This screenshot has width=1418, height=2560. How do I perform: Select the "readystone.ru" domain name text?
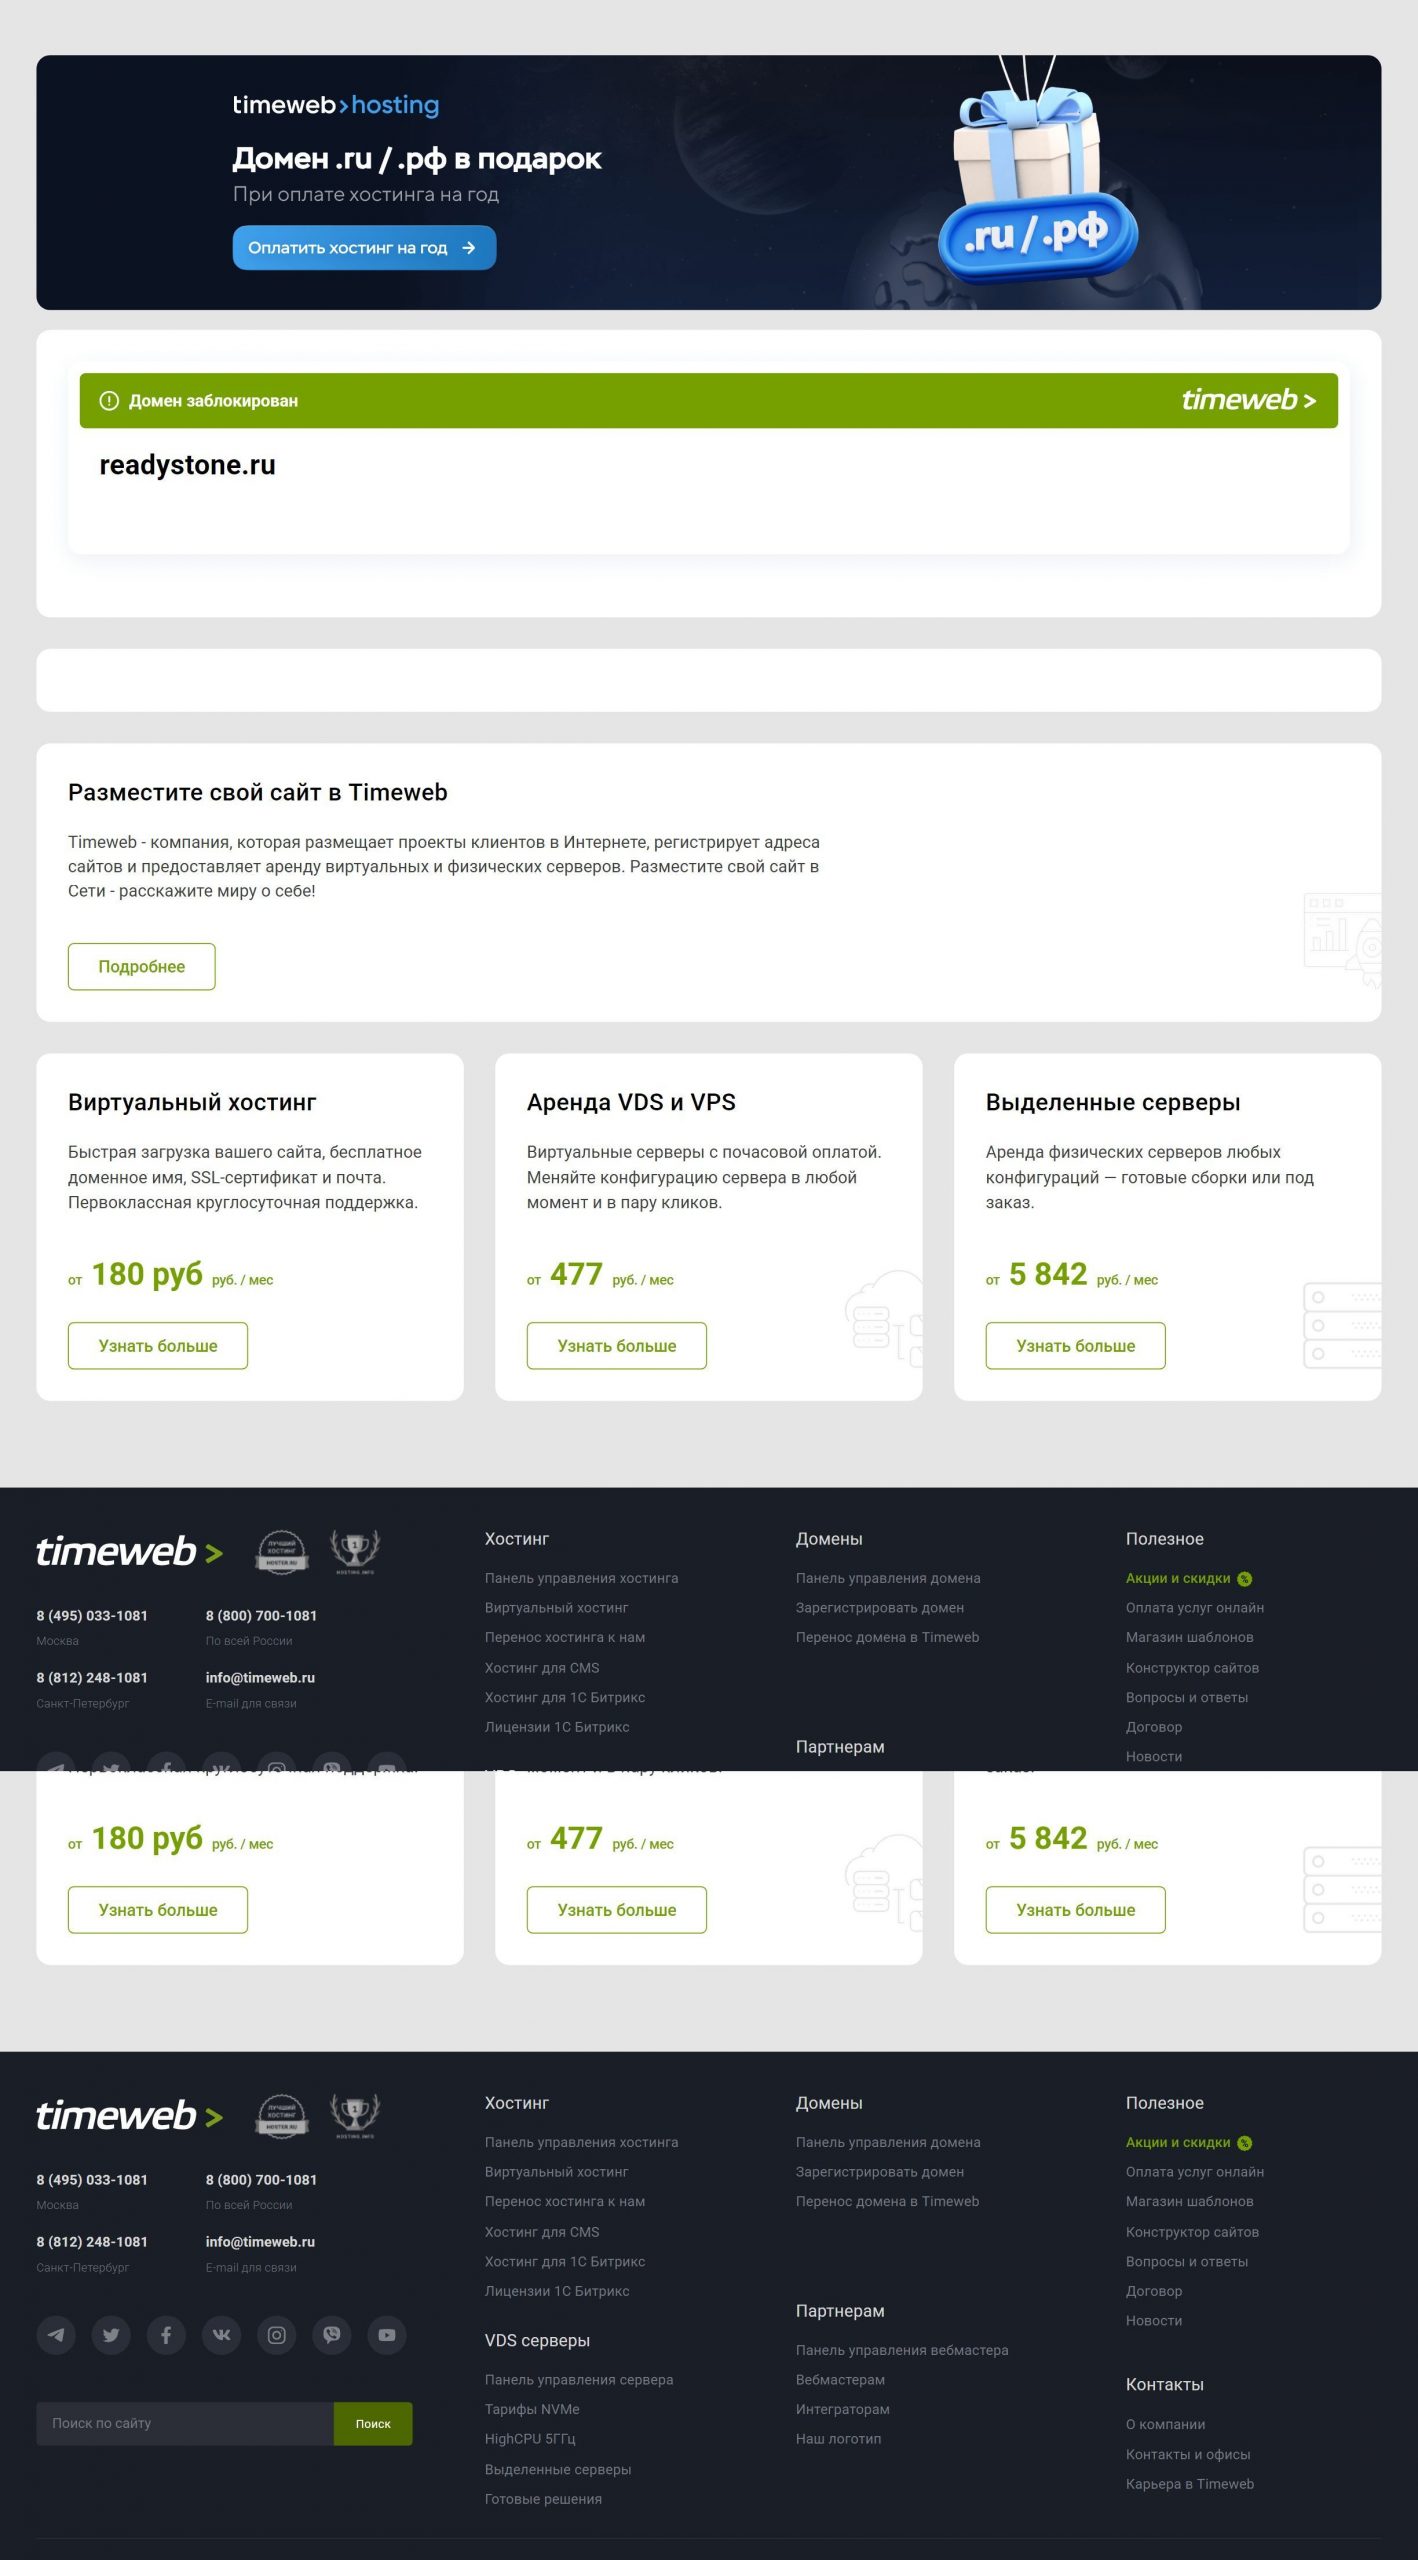187,465
